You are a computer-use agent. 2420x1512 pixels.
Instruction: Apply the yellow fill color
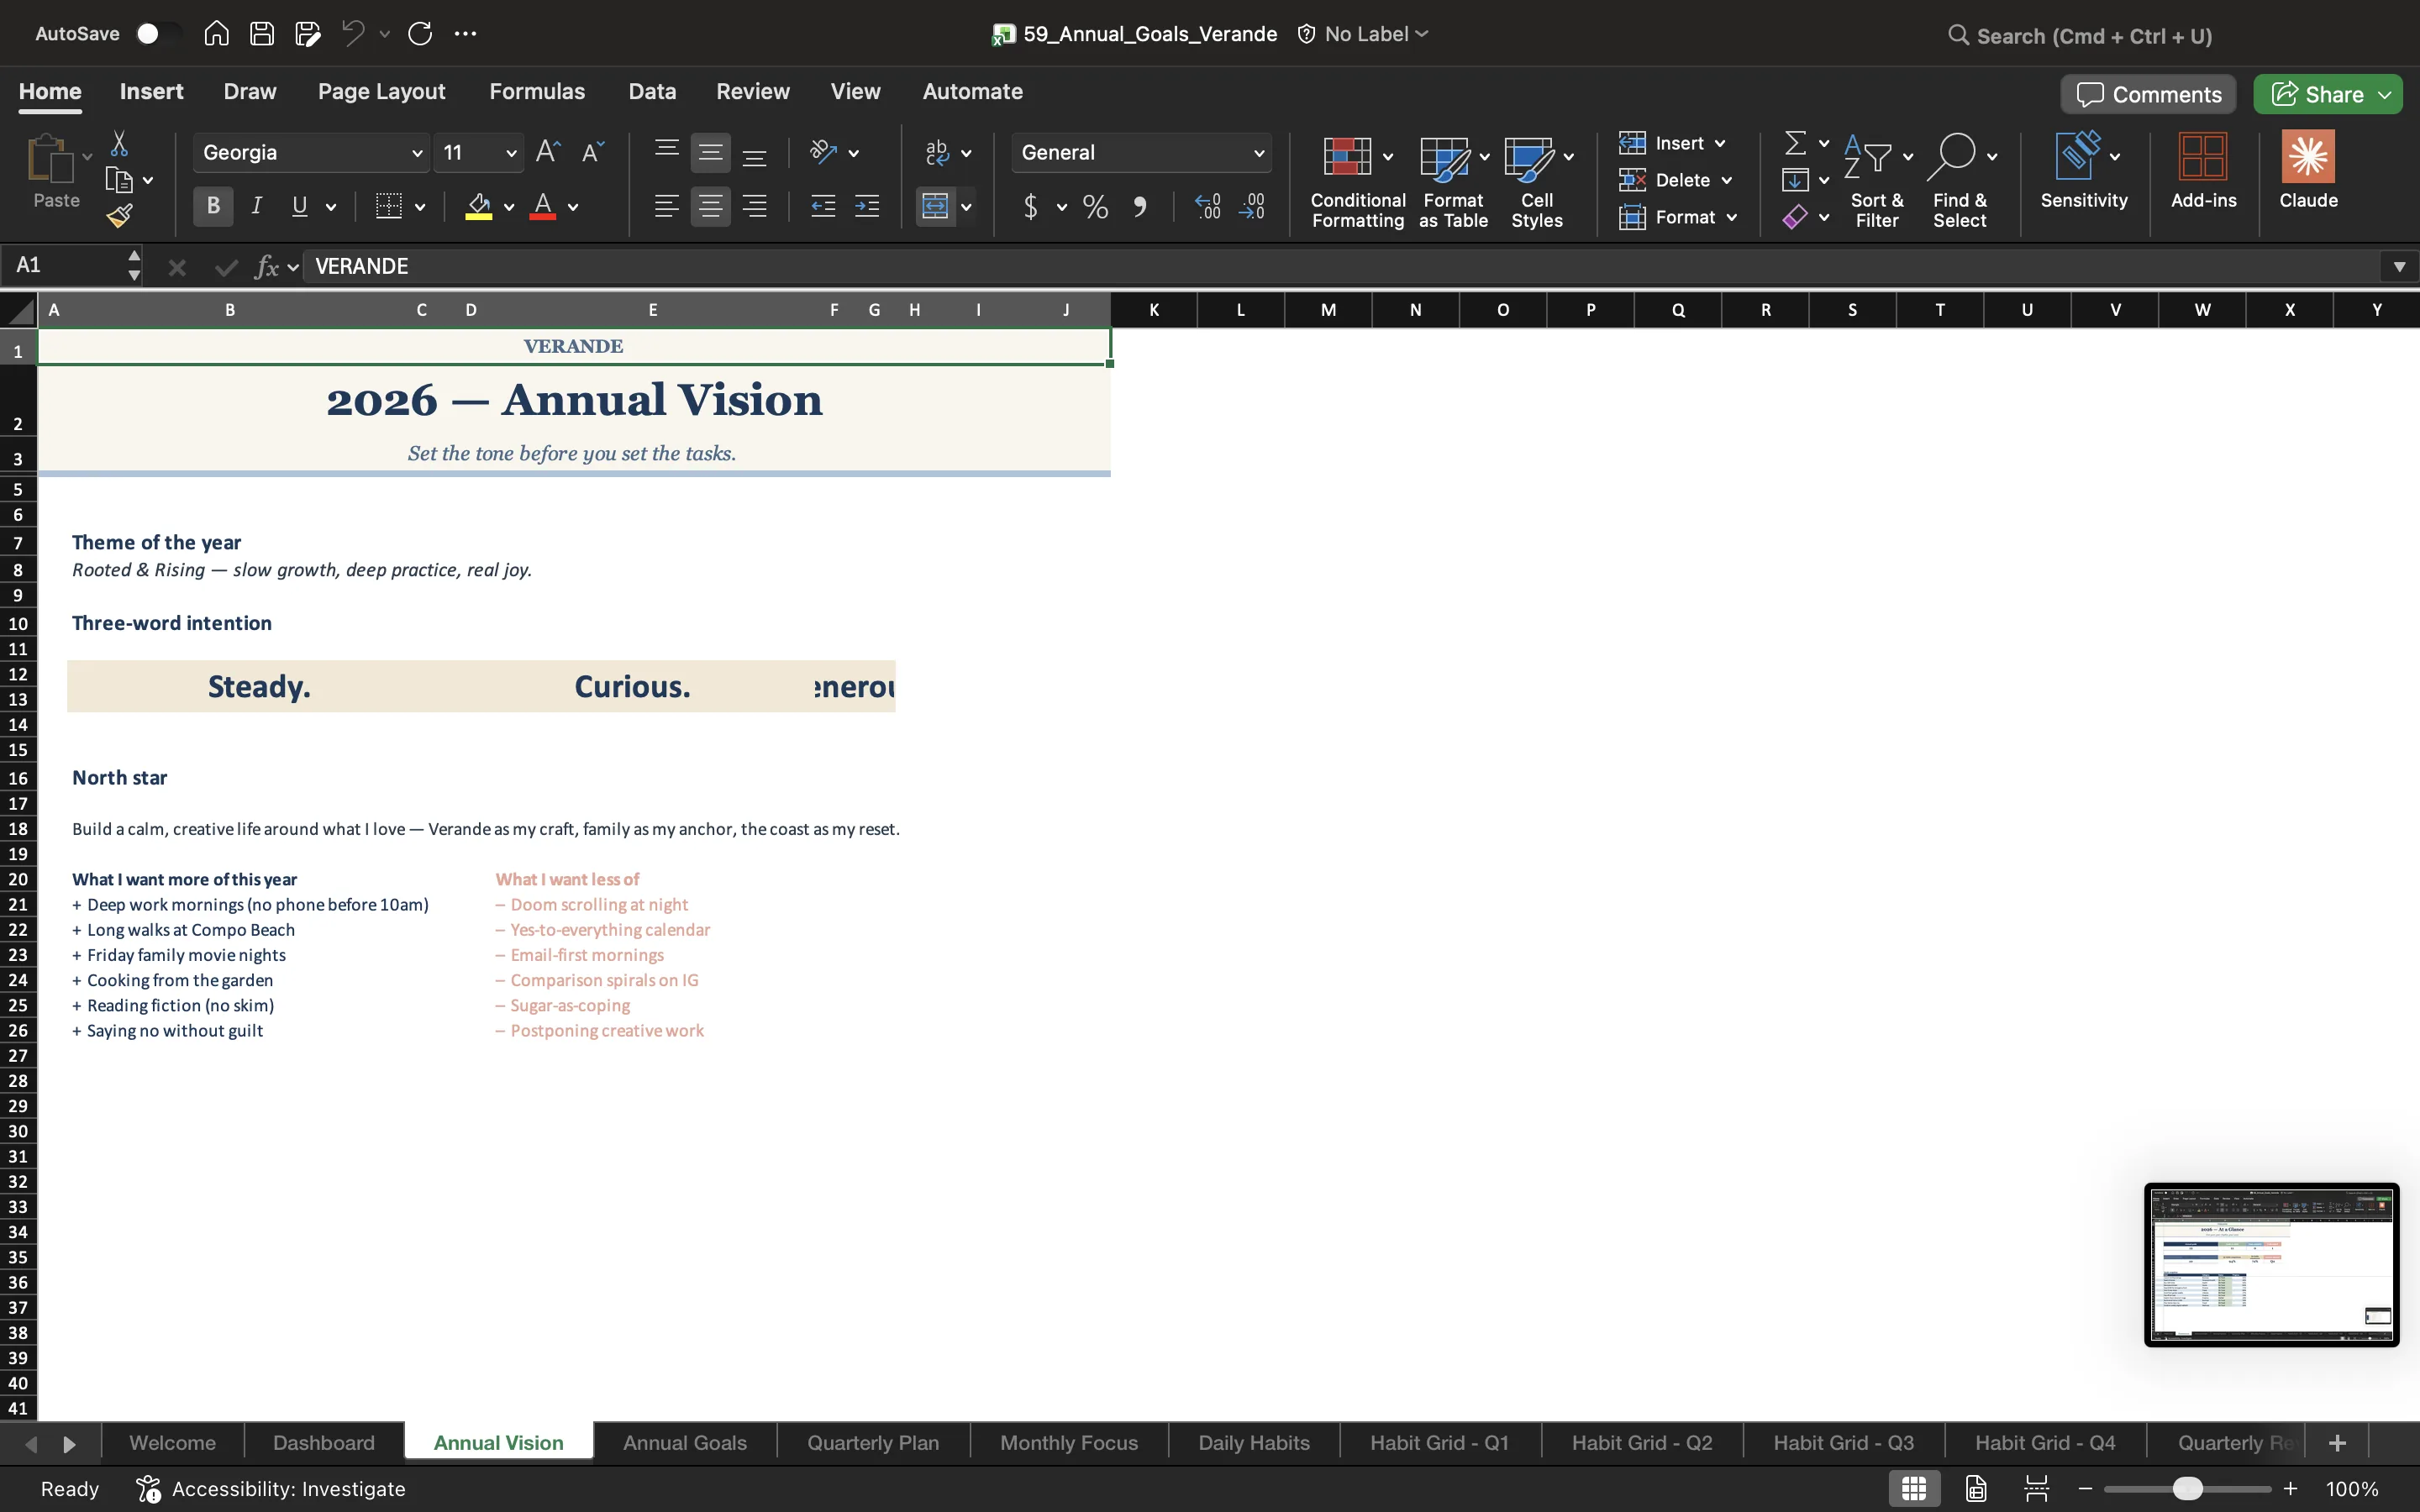pos(479,207)
